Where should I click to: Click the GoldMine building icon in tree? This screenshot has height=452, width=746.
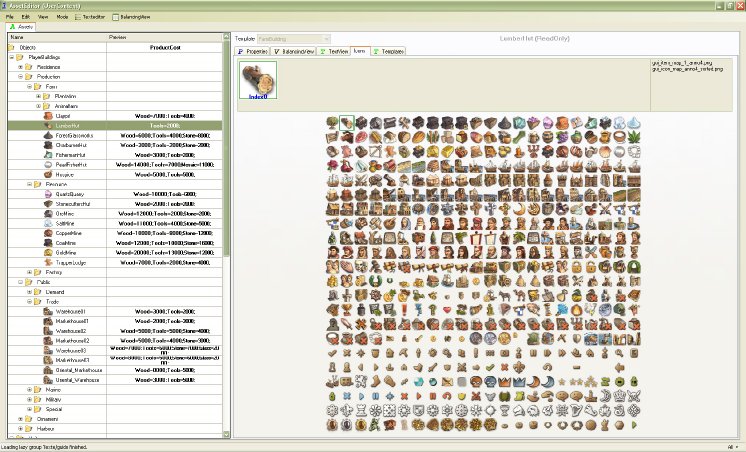tap(48, 253)
